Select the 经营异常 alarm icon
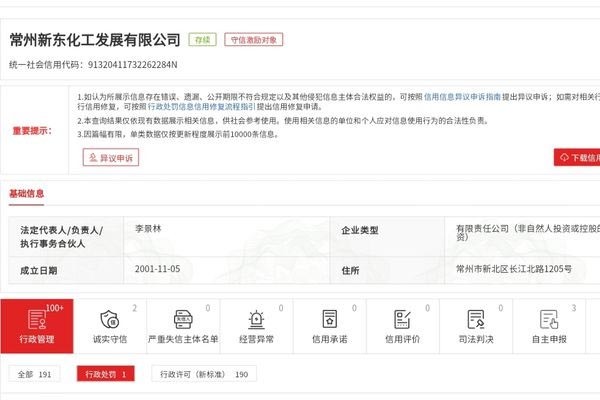Viewport: 600px width, 400px height. [x=256, y=320]
